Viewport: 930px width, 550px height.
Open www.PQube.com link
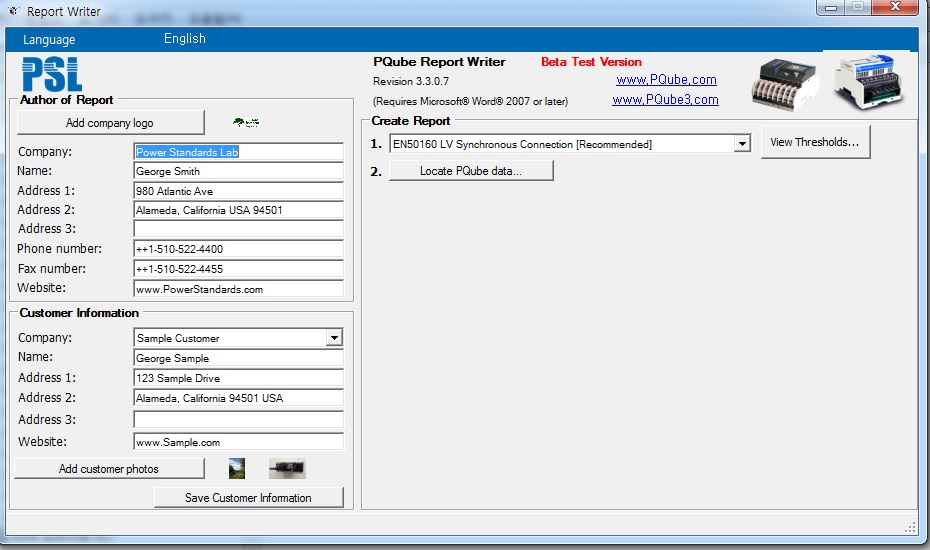tap(666, 80)
